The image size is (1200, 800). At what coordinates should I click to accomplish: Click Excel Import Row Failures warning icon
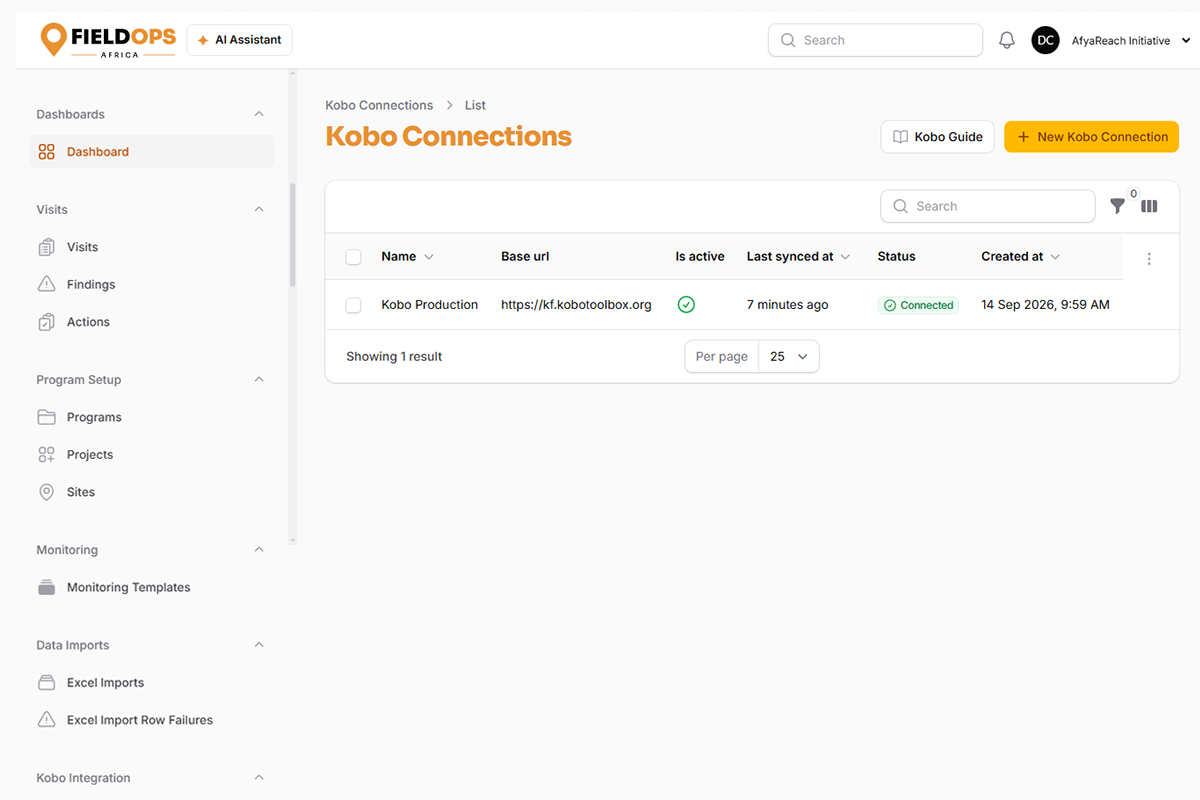coord(47,720)
